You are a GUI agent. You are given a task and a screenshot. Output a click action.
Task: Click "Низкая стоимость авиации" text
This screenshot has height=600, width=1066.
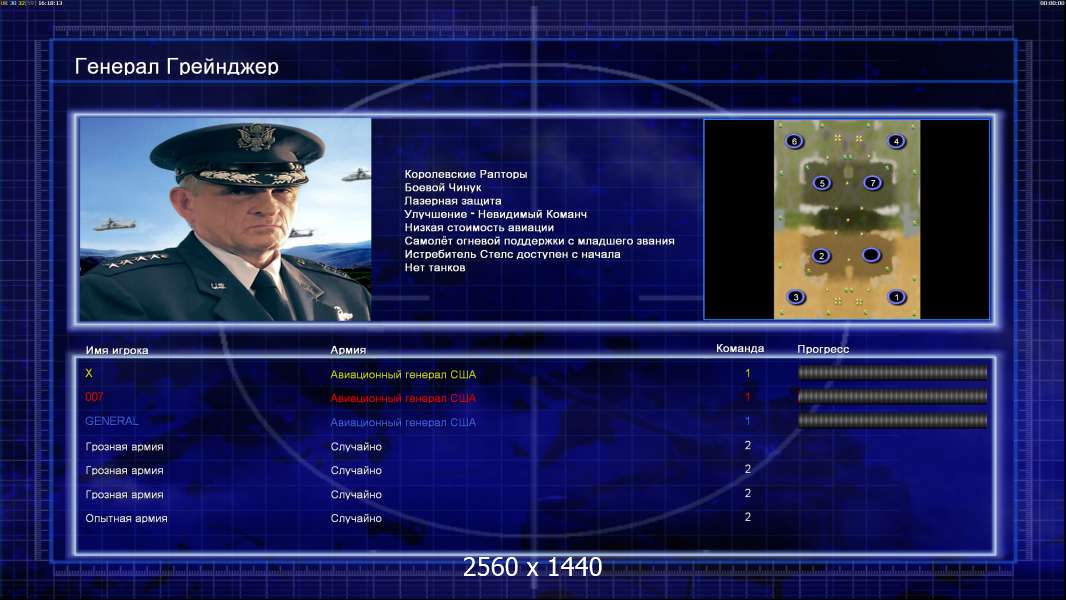[479, 228]
